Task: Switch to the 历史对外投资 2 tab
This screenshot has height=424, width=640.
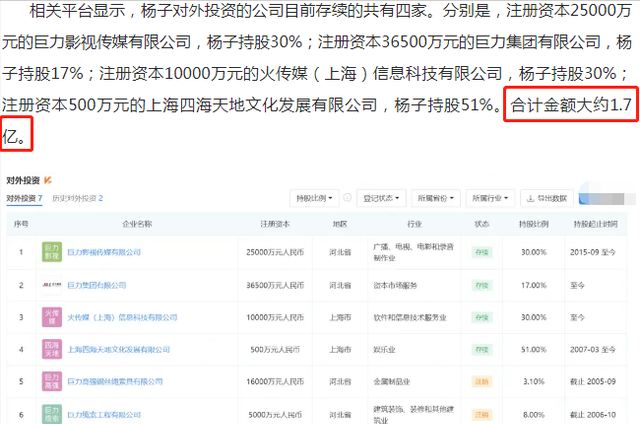Action: [x=78, y=198]
